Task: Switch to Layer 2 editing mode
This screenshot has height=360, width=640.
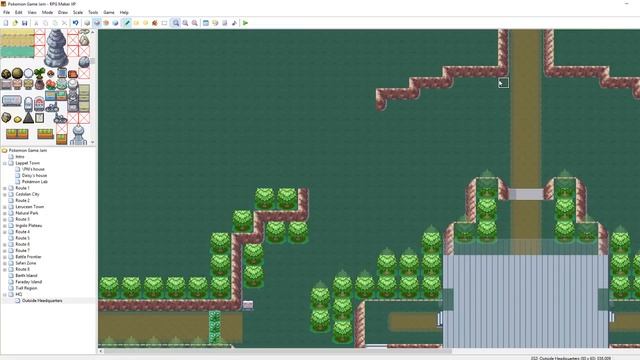Action: point(97,23)
